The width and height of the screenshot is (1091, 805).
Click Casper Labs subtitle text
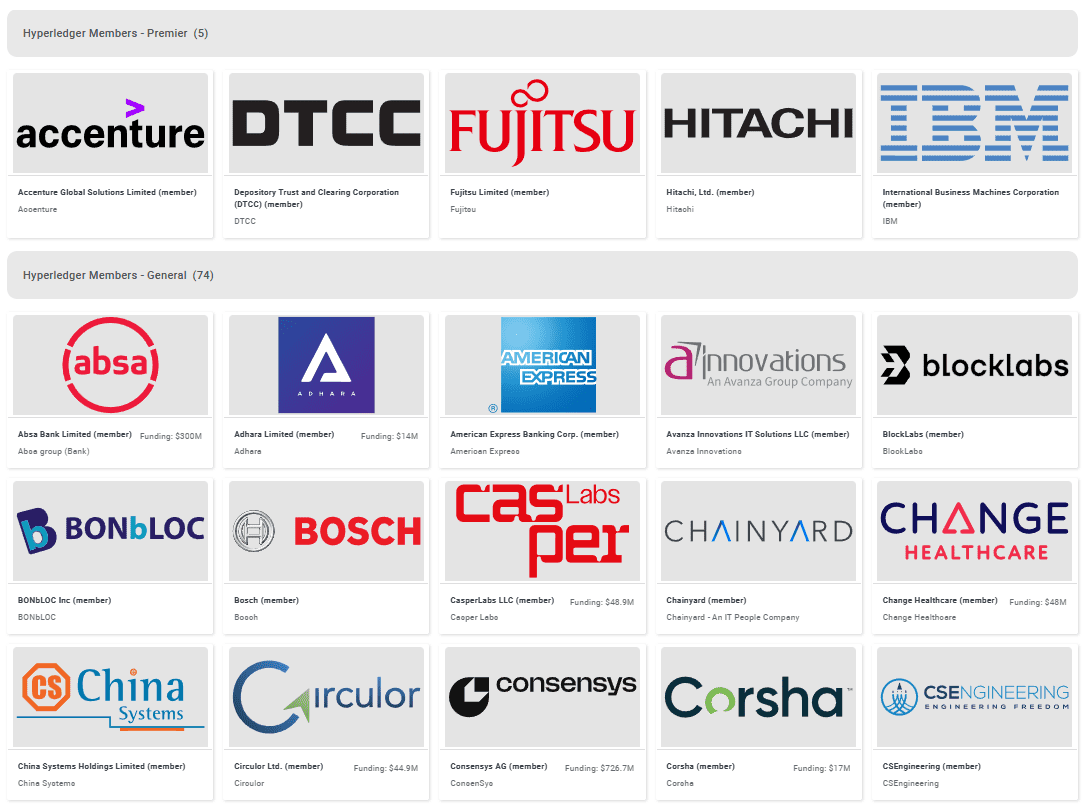tap(474, 617)
